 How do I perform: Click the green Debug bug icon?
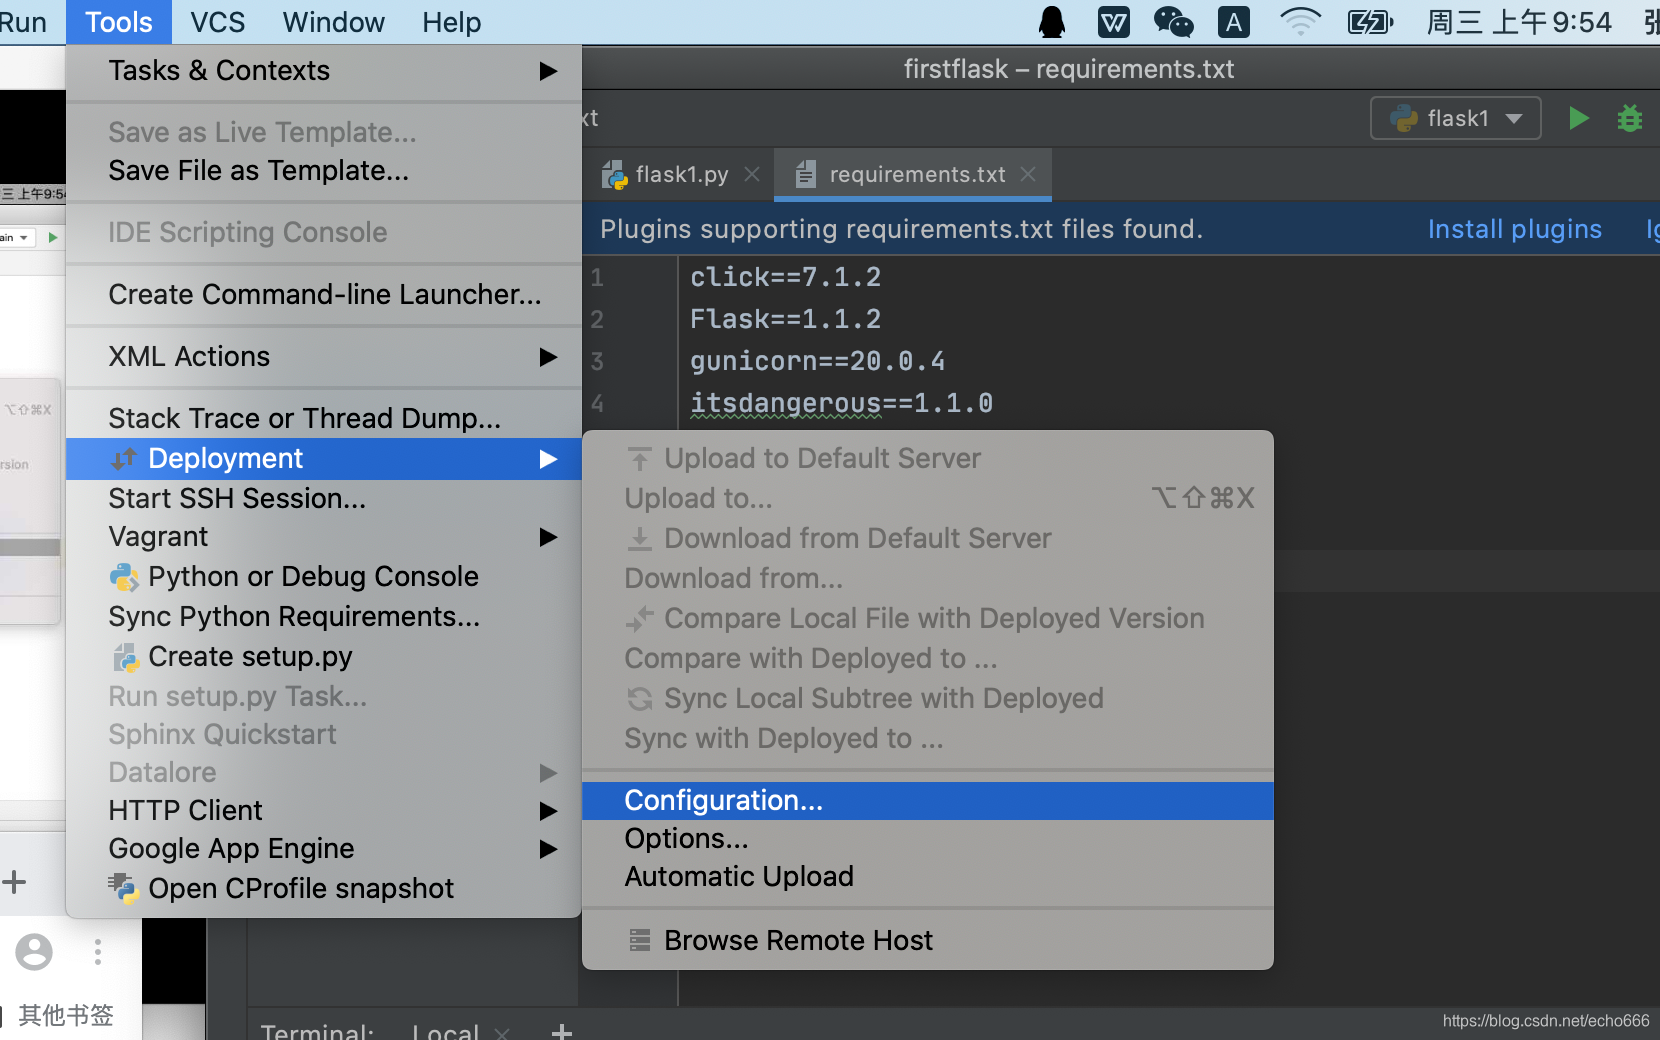coord(1630,118)
